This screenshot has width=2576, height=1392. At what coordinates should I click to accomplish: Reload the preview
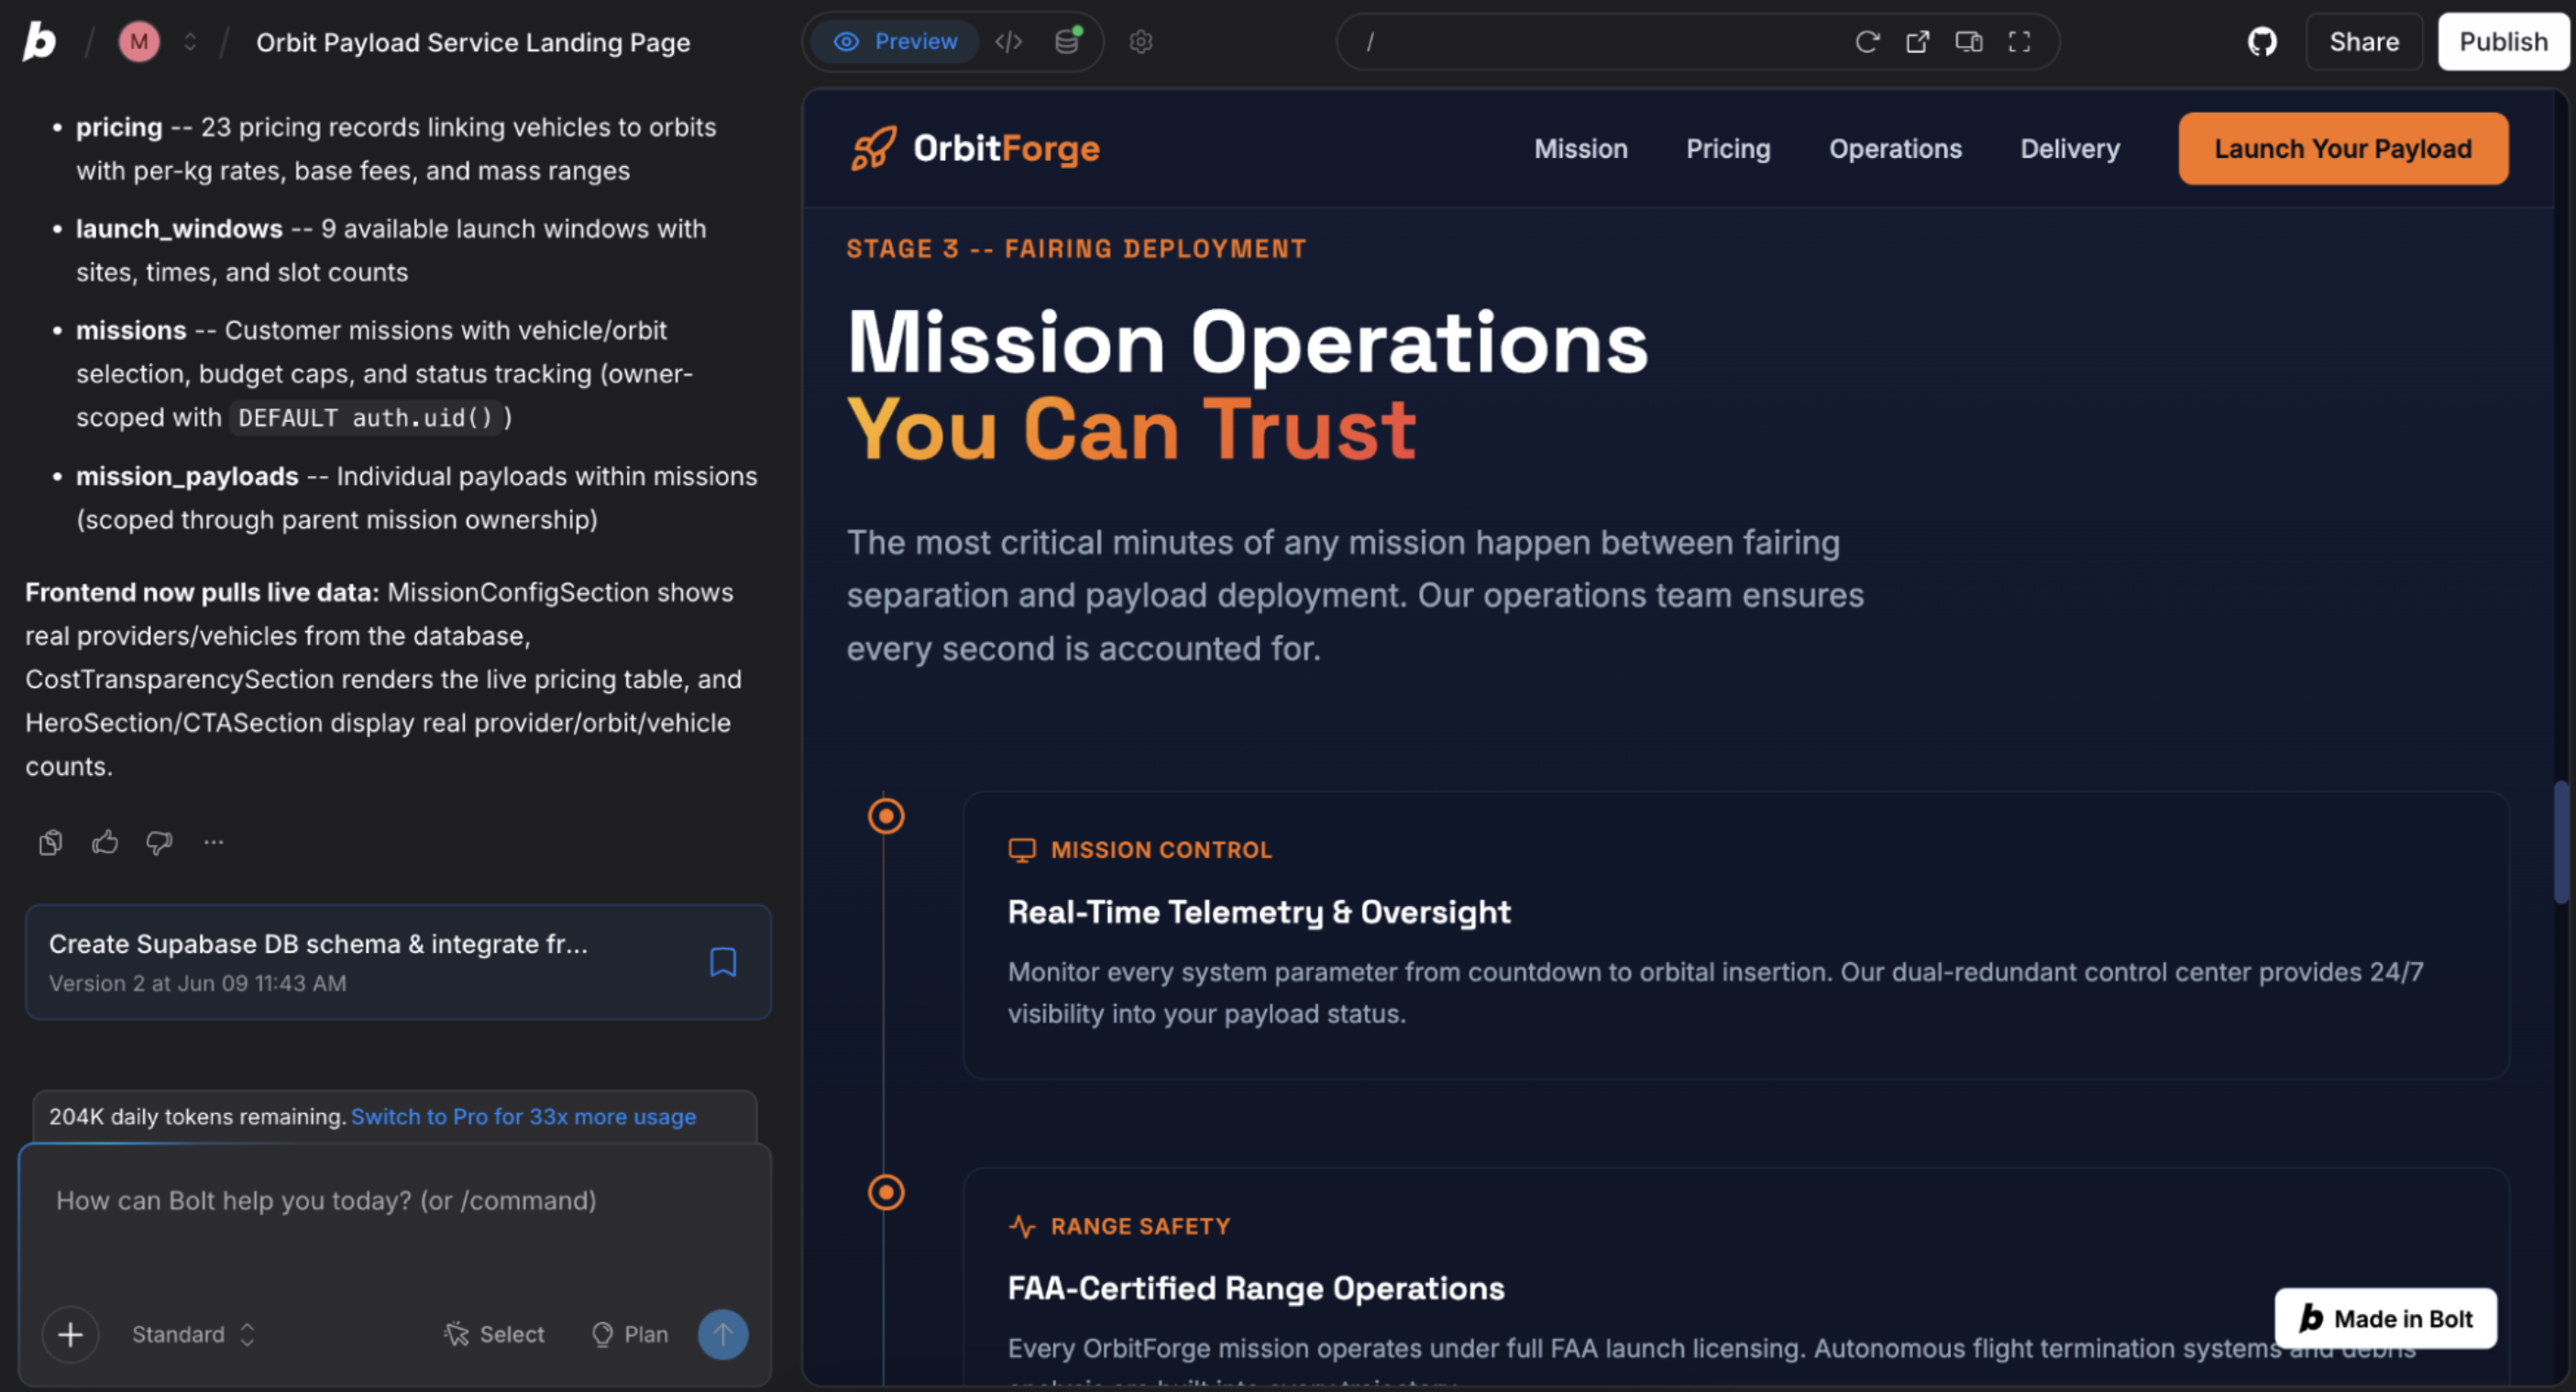(1867, 41)
